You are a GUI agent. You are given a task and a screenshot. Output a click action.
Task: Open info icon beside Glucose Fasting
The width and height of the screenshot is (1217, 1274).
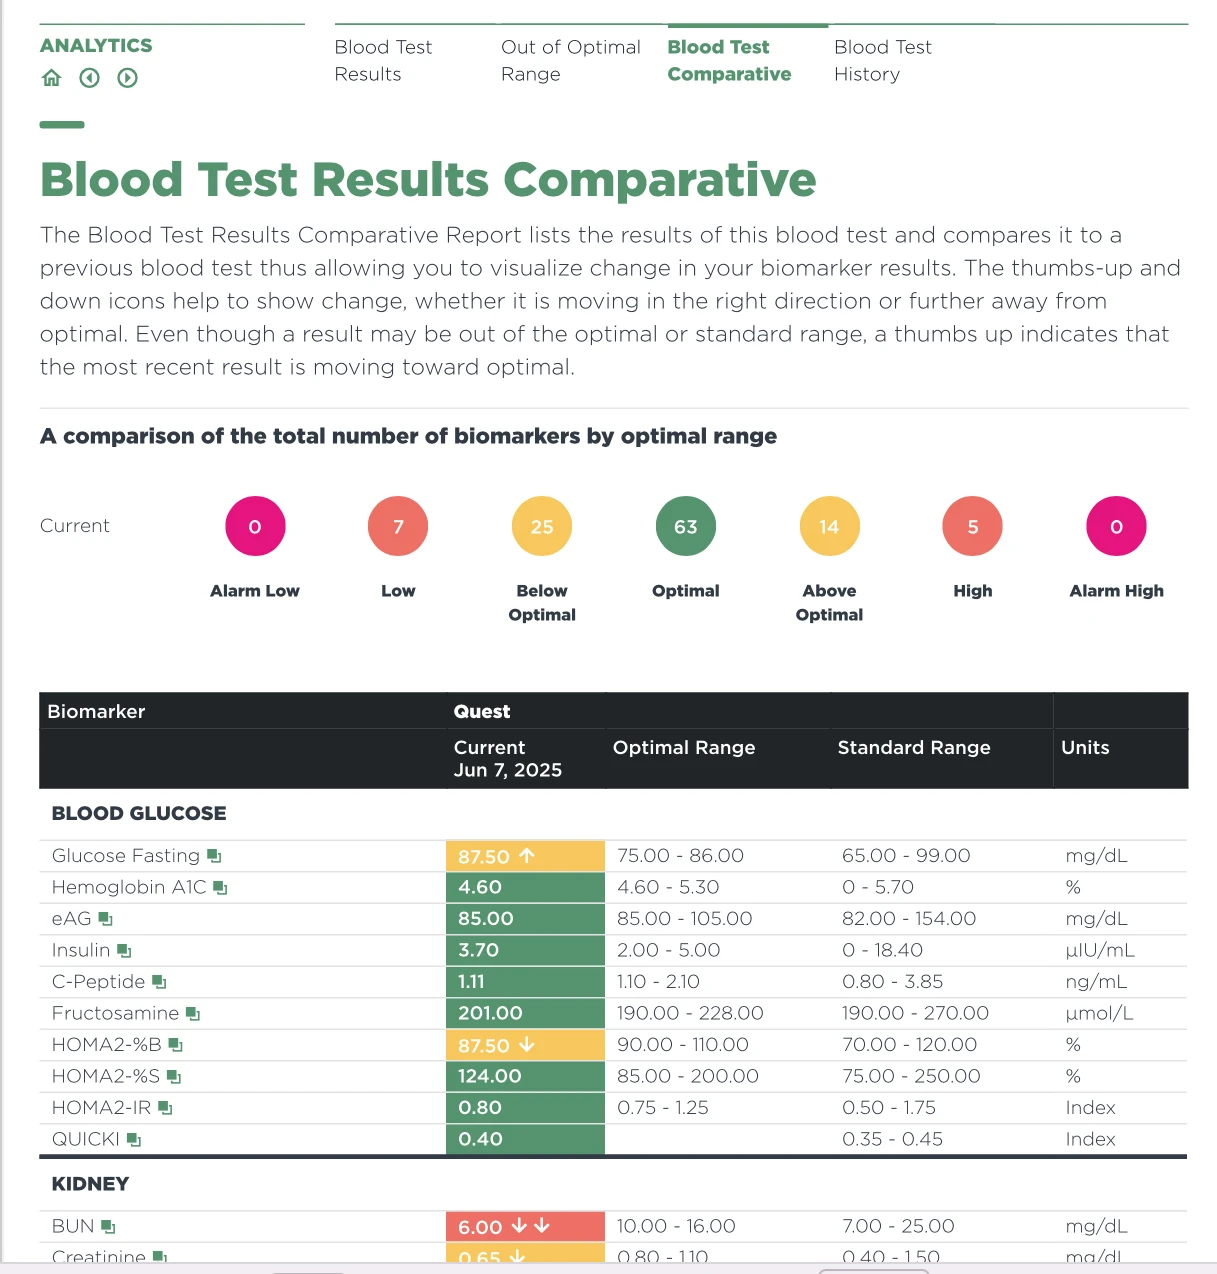[214, 856]
